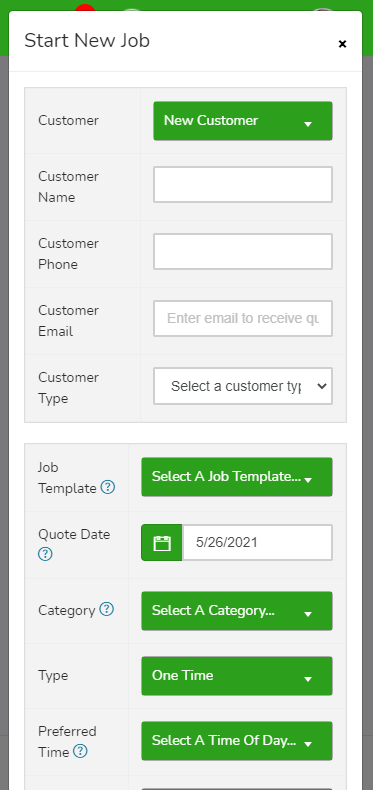The image size is (373, 790).
Task: Click the Job Template help icon
Action: 108,487
